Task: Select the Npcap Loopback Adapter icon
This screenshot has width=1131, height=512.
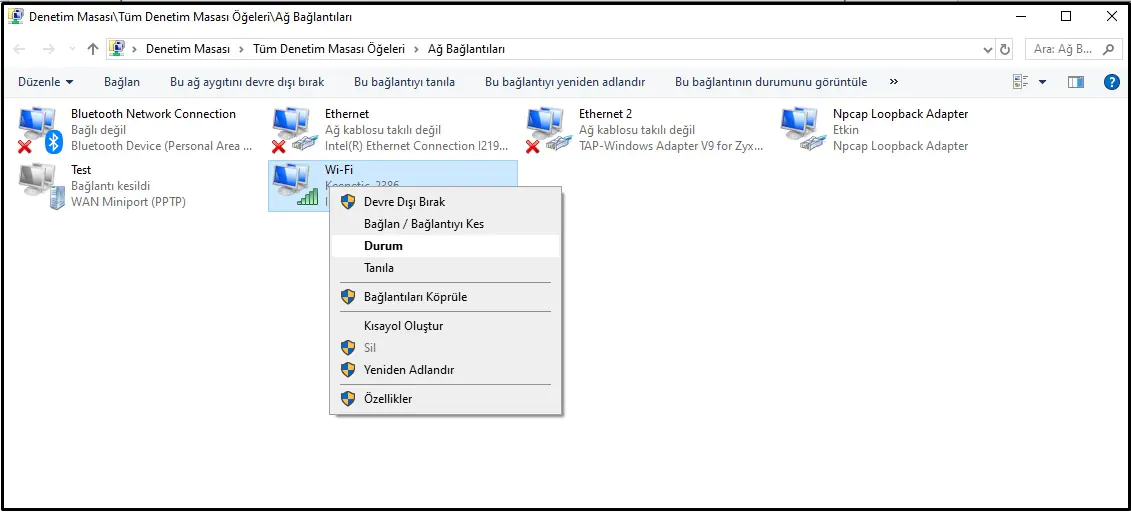Action: coord(803,130)
